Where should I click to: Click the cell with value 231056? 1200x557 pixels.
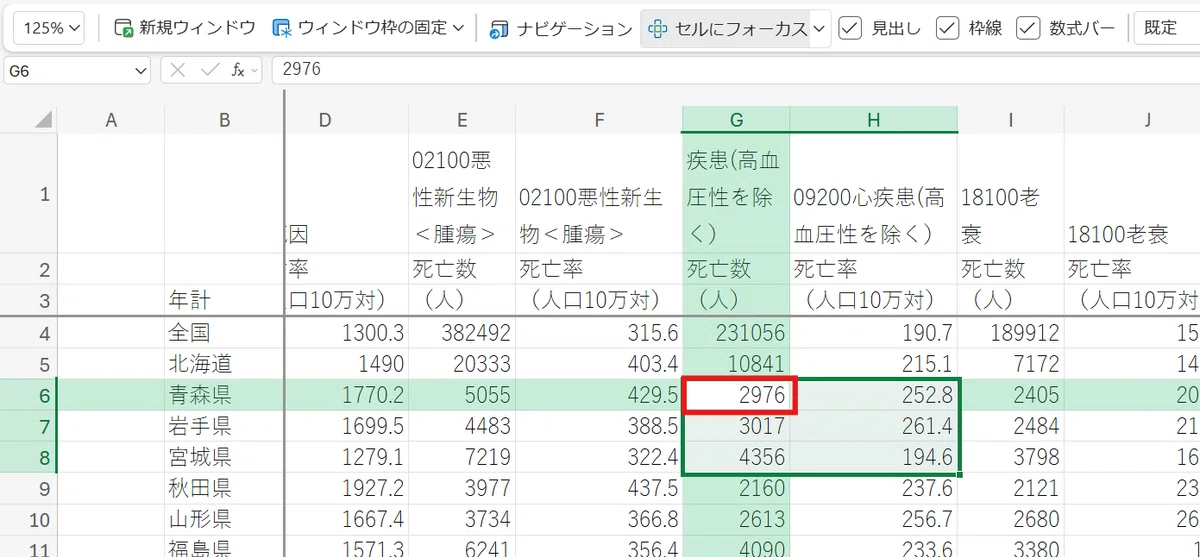pos(736,333)
